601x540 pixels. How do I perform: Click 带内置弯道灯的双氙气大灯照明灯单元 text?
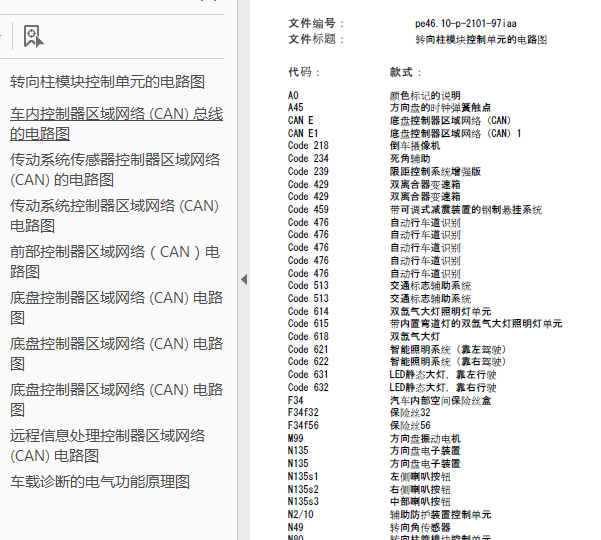point(476,324)
